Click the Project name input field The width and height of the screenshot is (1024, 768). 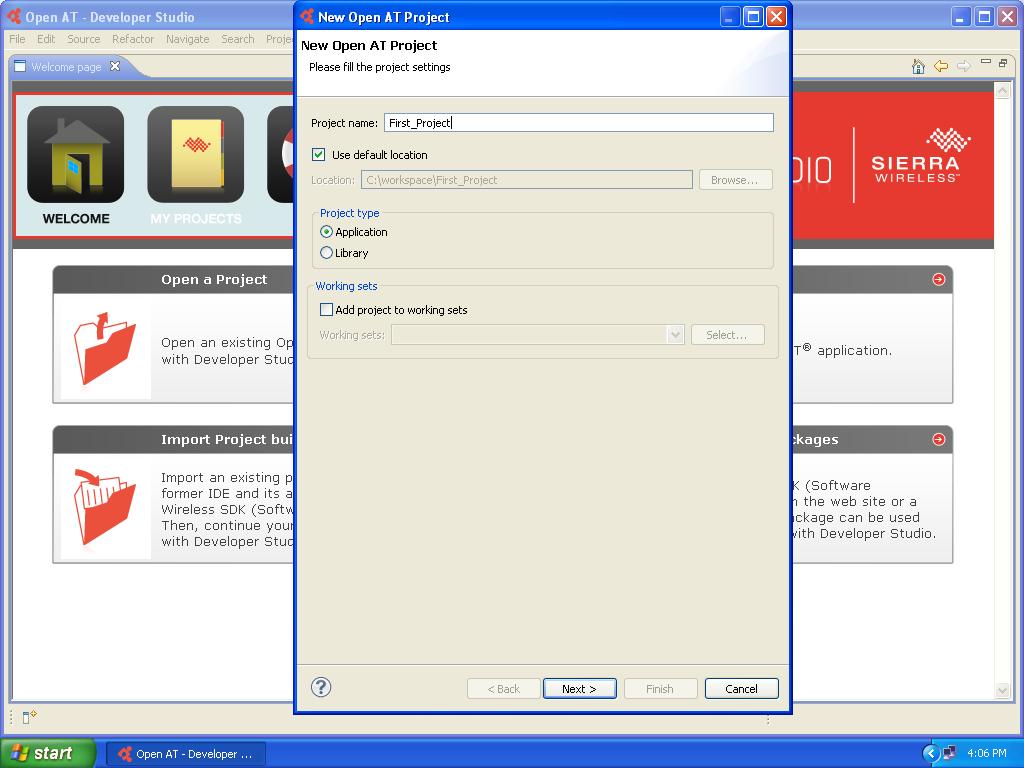tap(579, 123)
